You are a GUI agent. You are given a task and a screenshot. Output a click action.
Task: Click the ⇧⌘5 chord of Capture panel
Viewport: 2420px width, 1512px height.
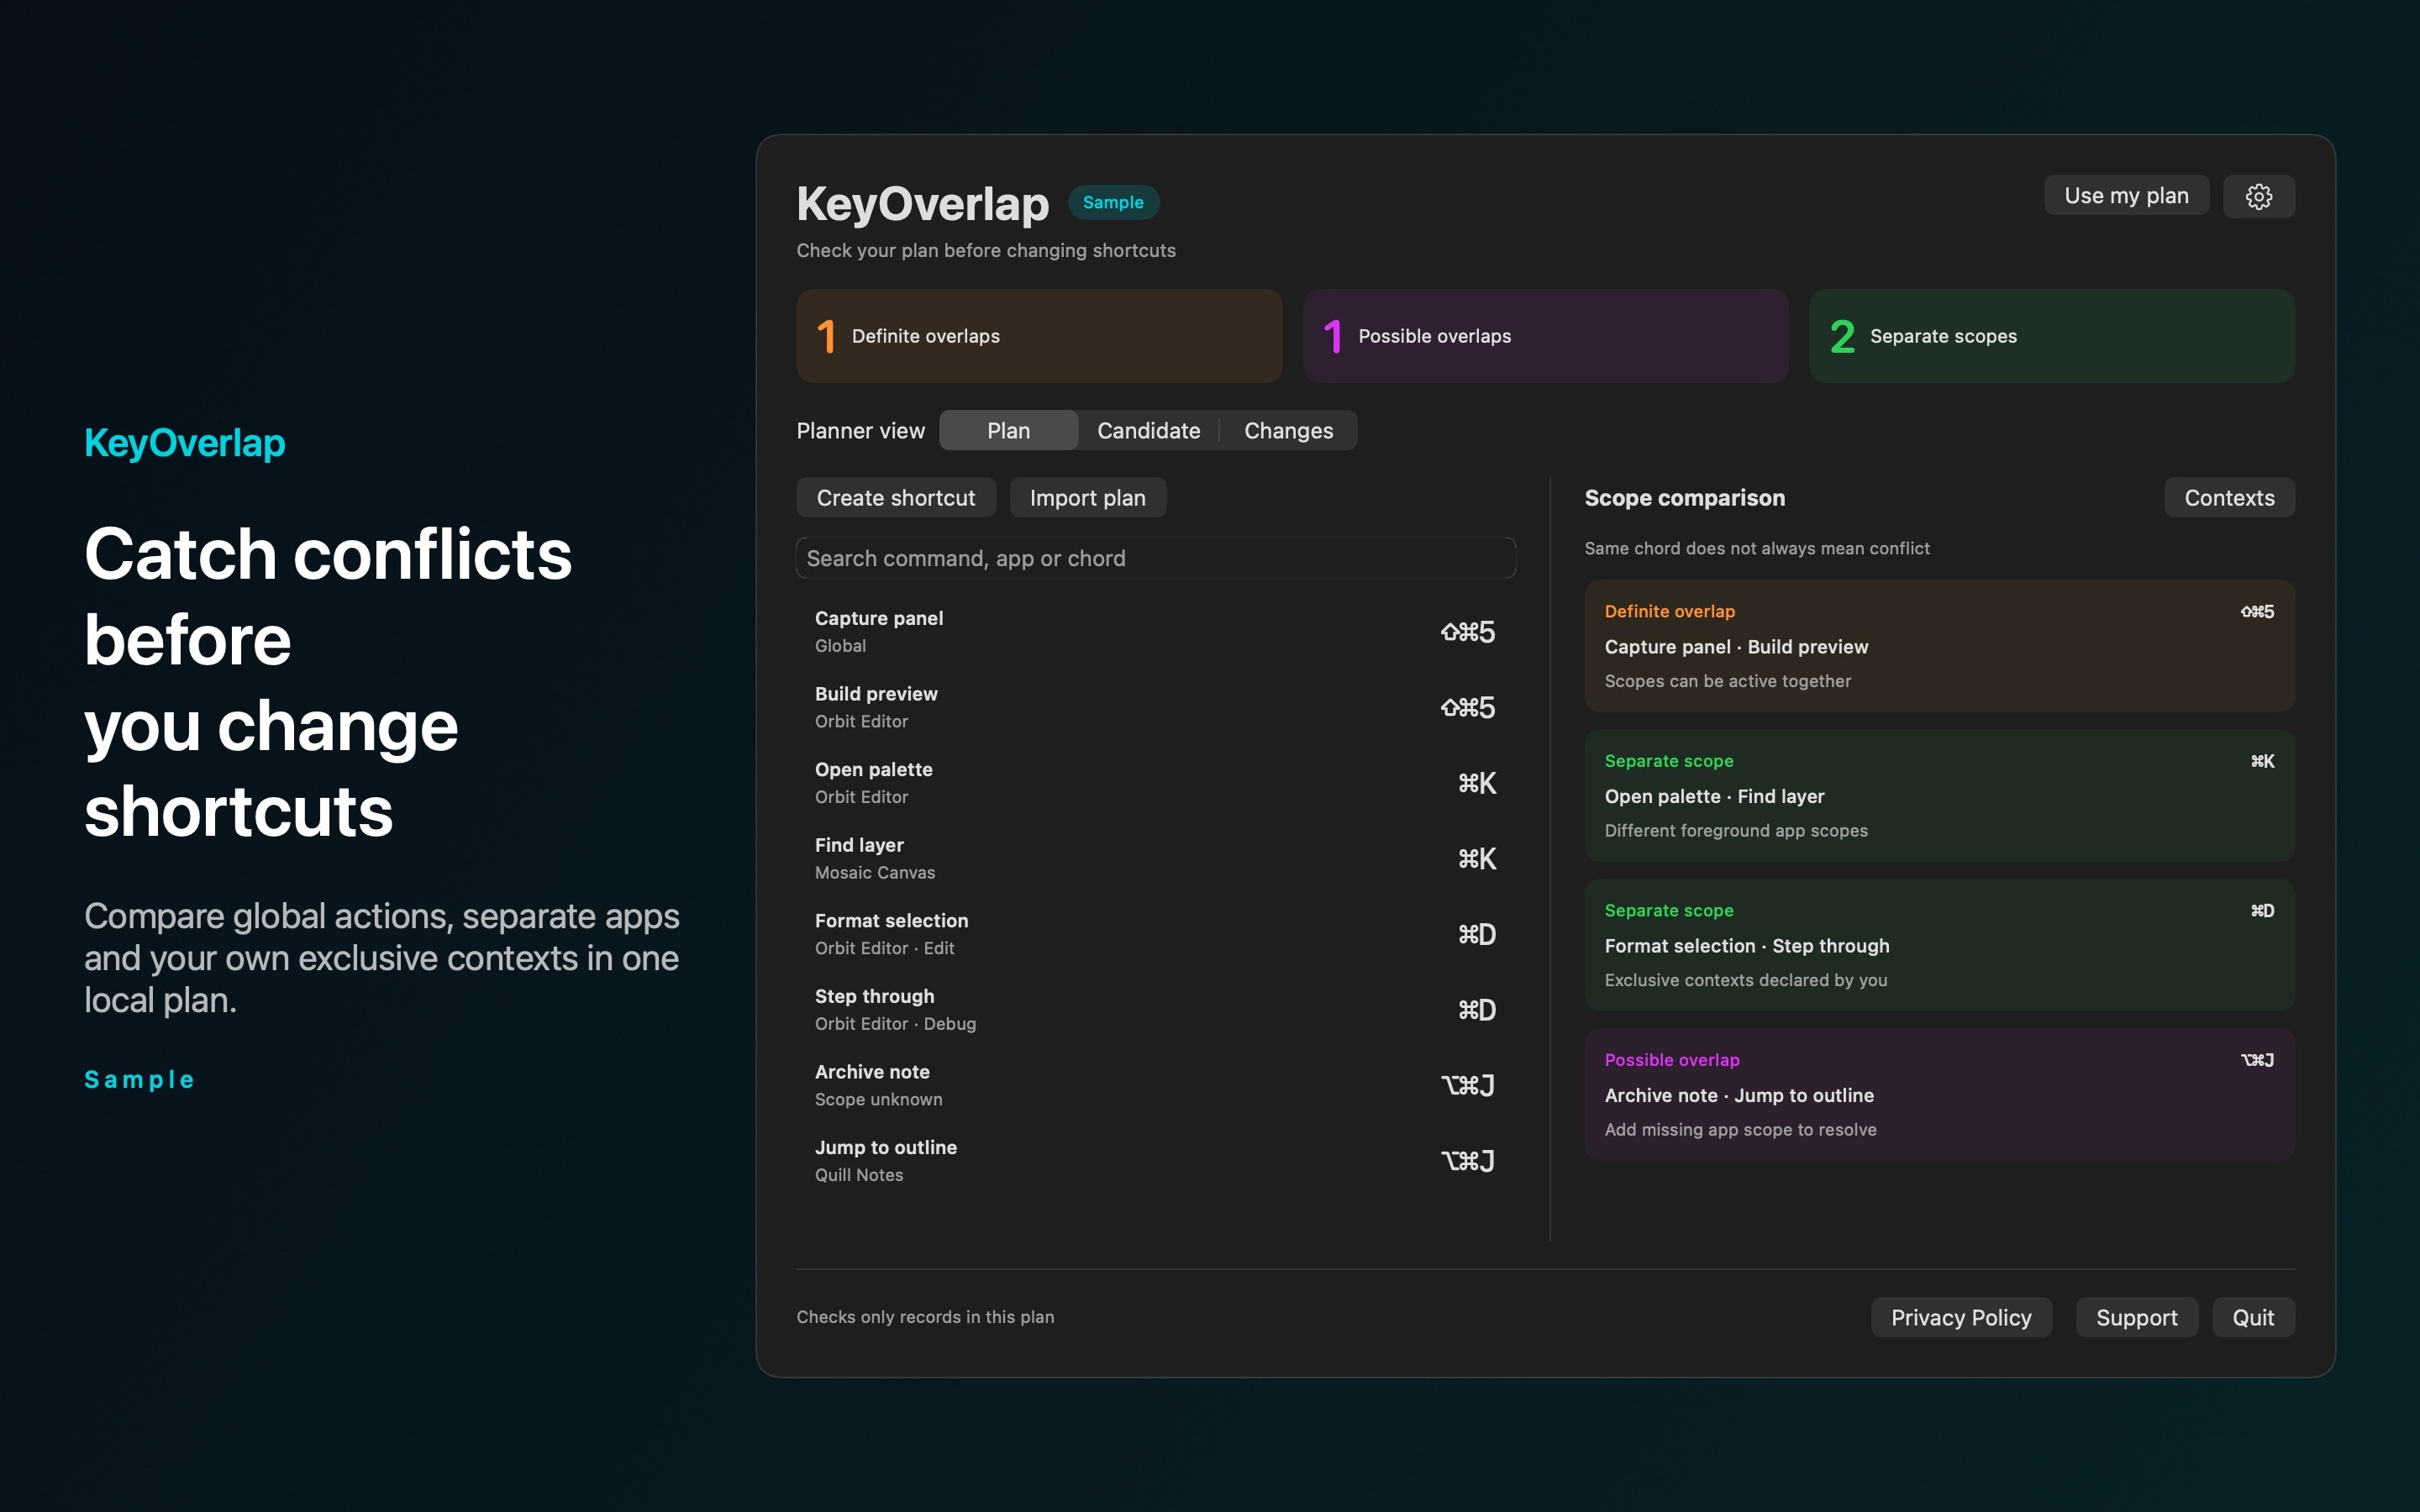click(1467, 632)
